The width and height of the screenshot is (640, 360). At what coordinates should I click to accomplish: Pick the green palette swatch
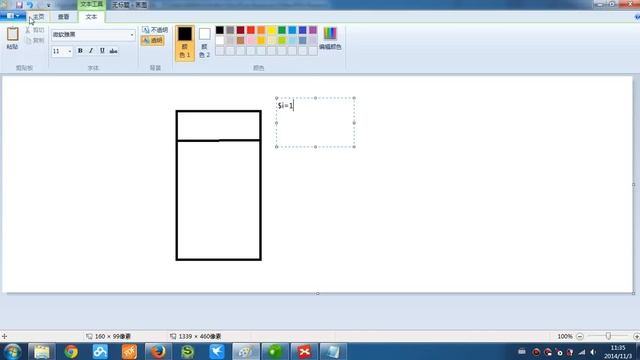(x=282, y=30)
